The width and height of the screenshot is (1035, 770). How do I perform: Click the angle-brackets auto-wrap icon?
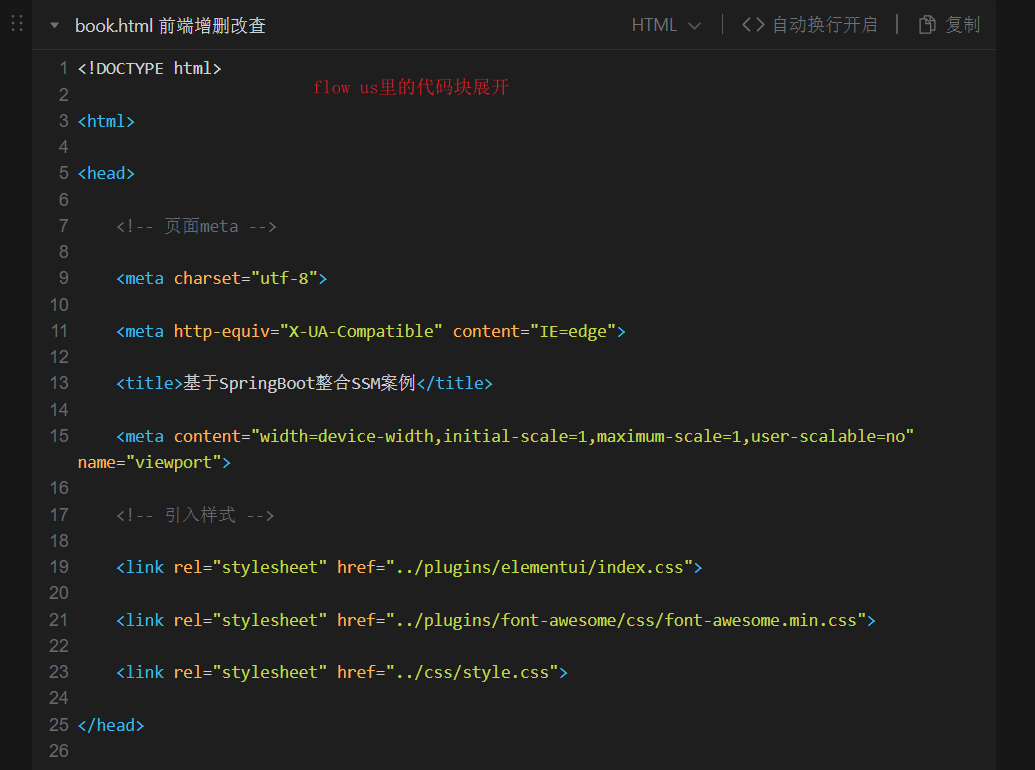753,25
